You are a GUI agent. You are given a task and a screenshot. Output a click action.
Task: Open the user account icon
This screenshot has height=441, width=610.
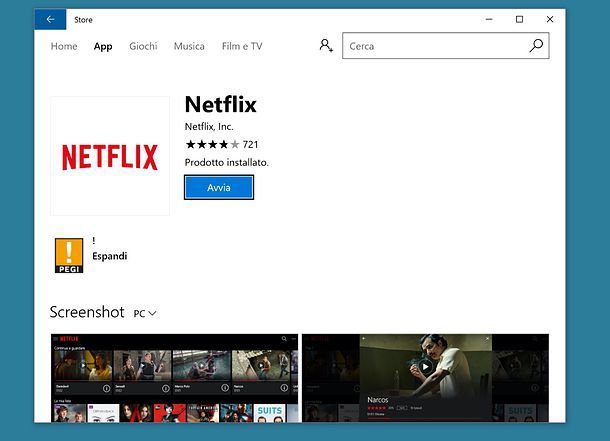[325, 46]
